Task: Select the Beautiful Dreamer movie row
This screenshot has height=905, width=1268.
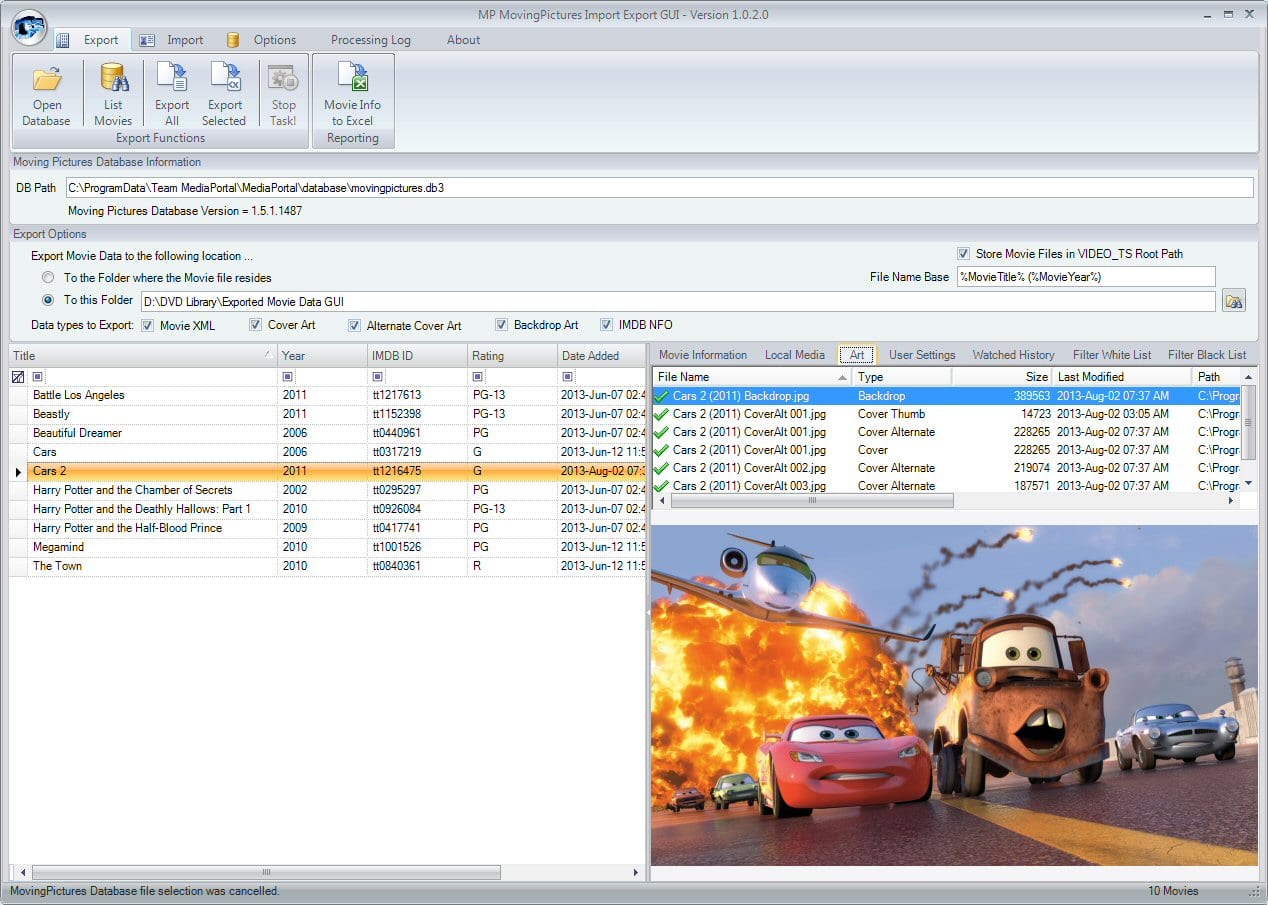Action: 327,433
